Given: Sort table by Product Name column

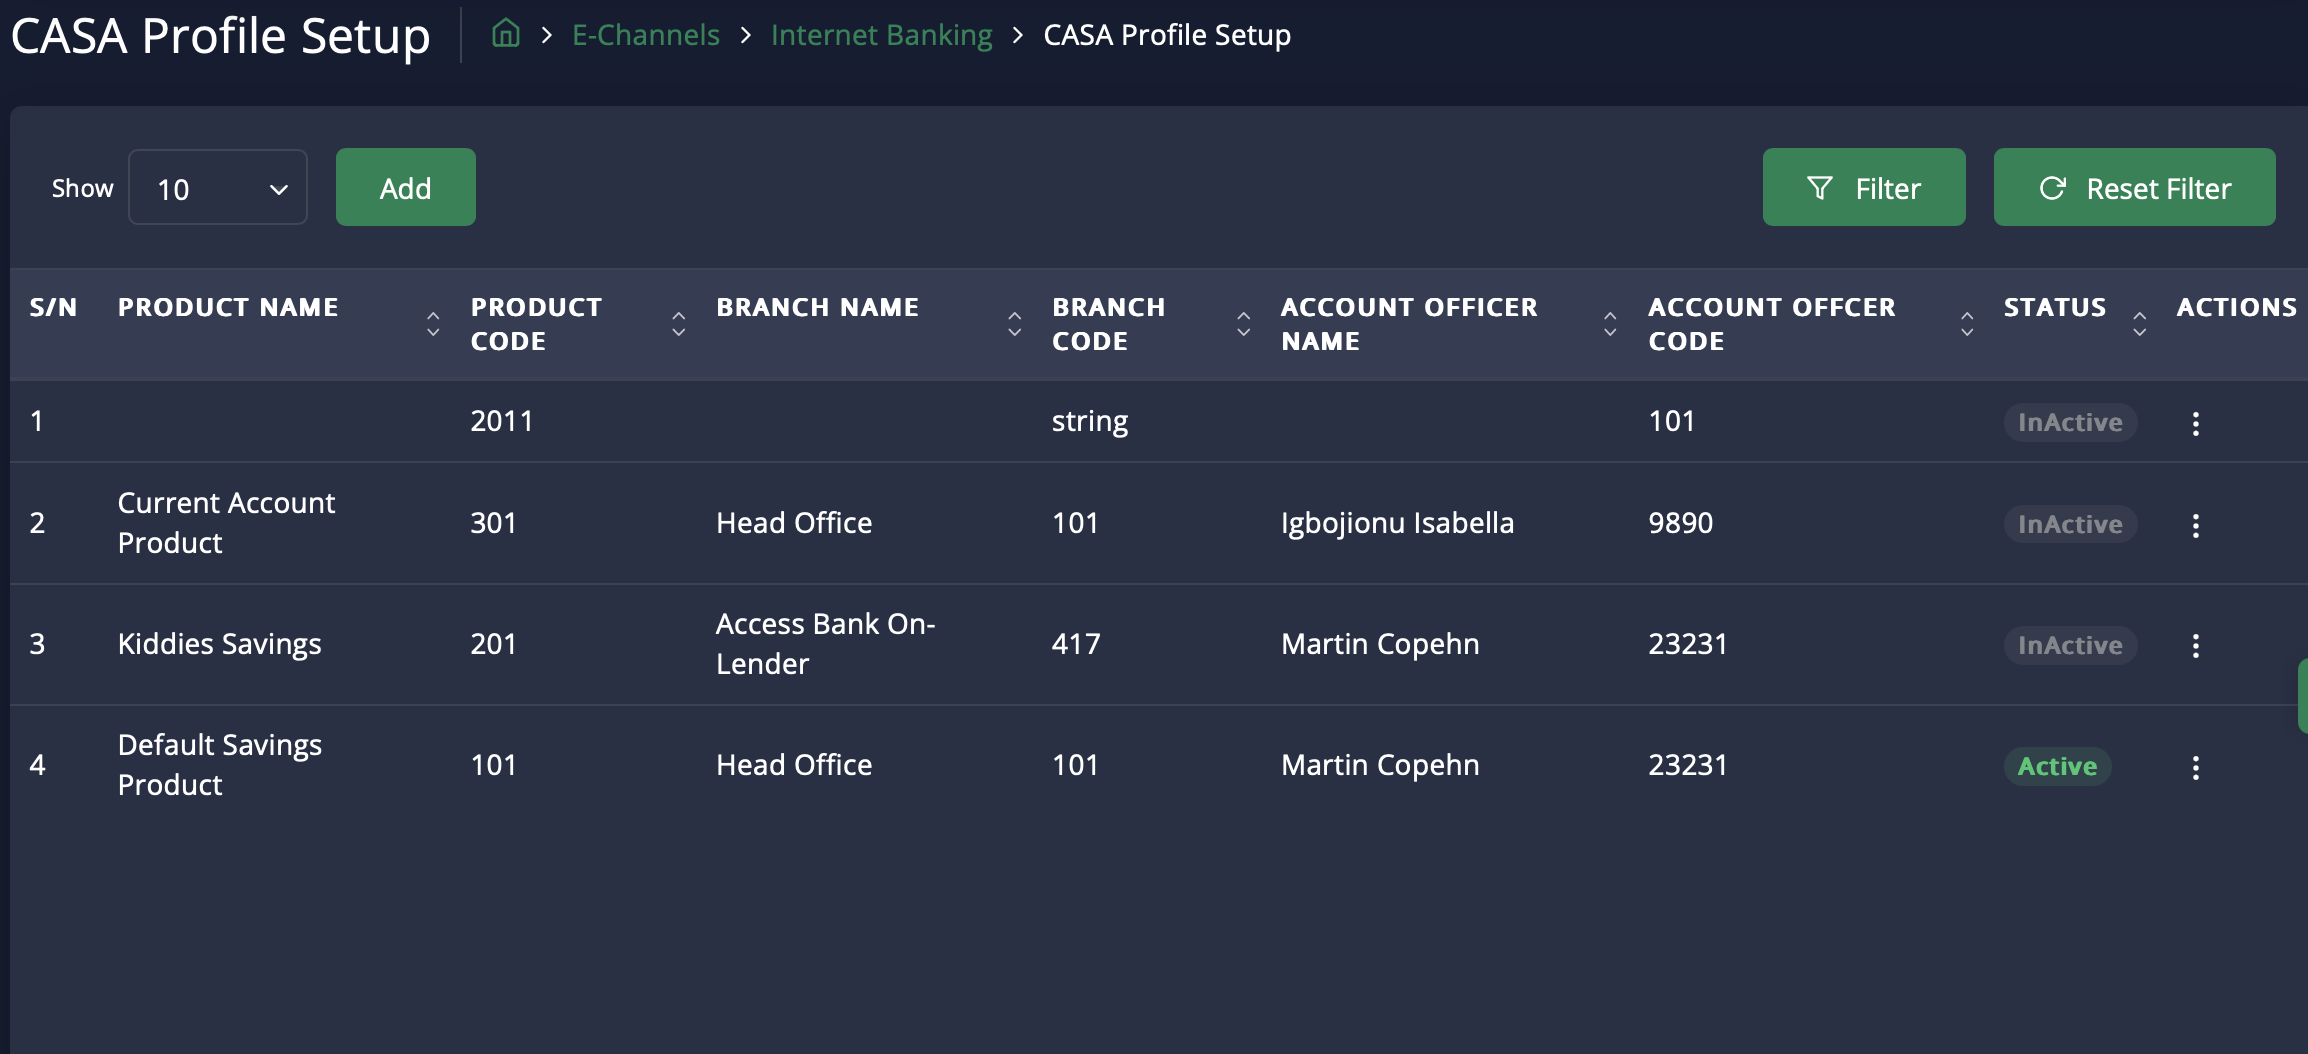Looking at the screenshot, I should click(x=433, y=323).
